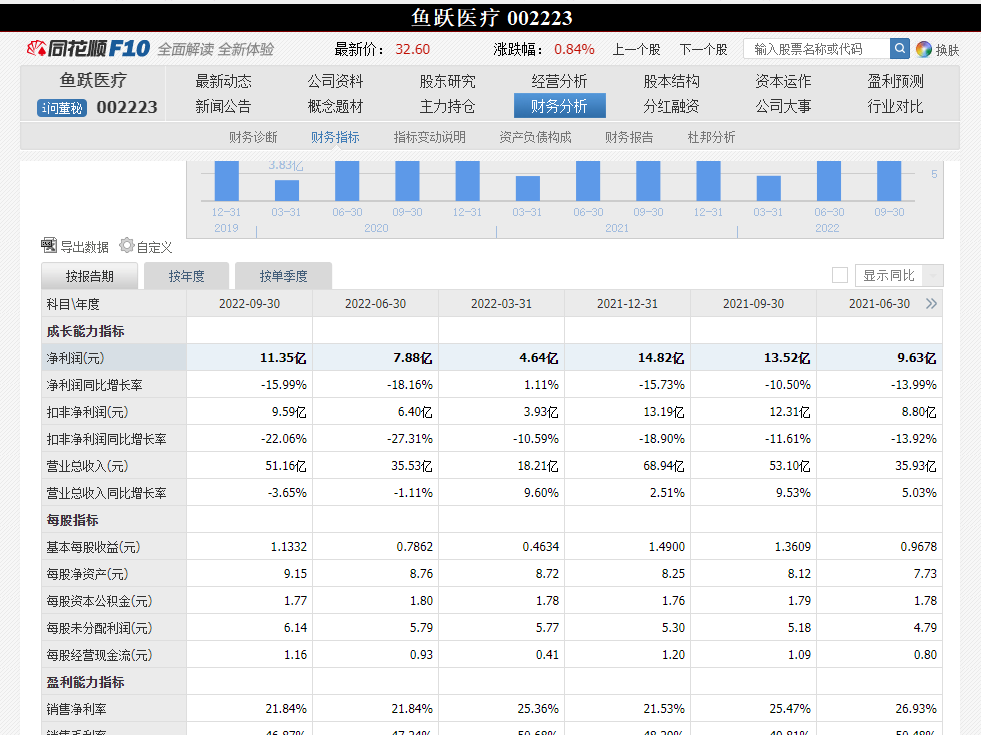Open the 财务报告 sub-tab
Viewport: 981px width, 735px height.
629,137
